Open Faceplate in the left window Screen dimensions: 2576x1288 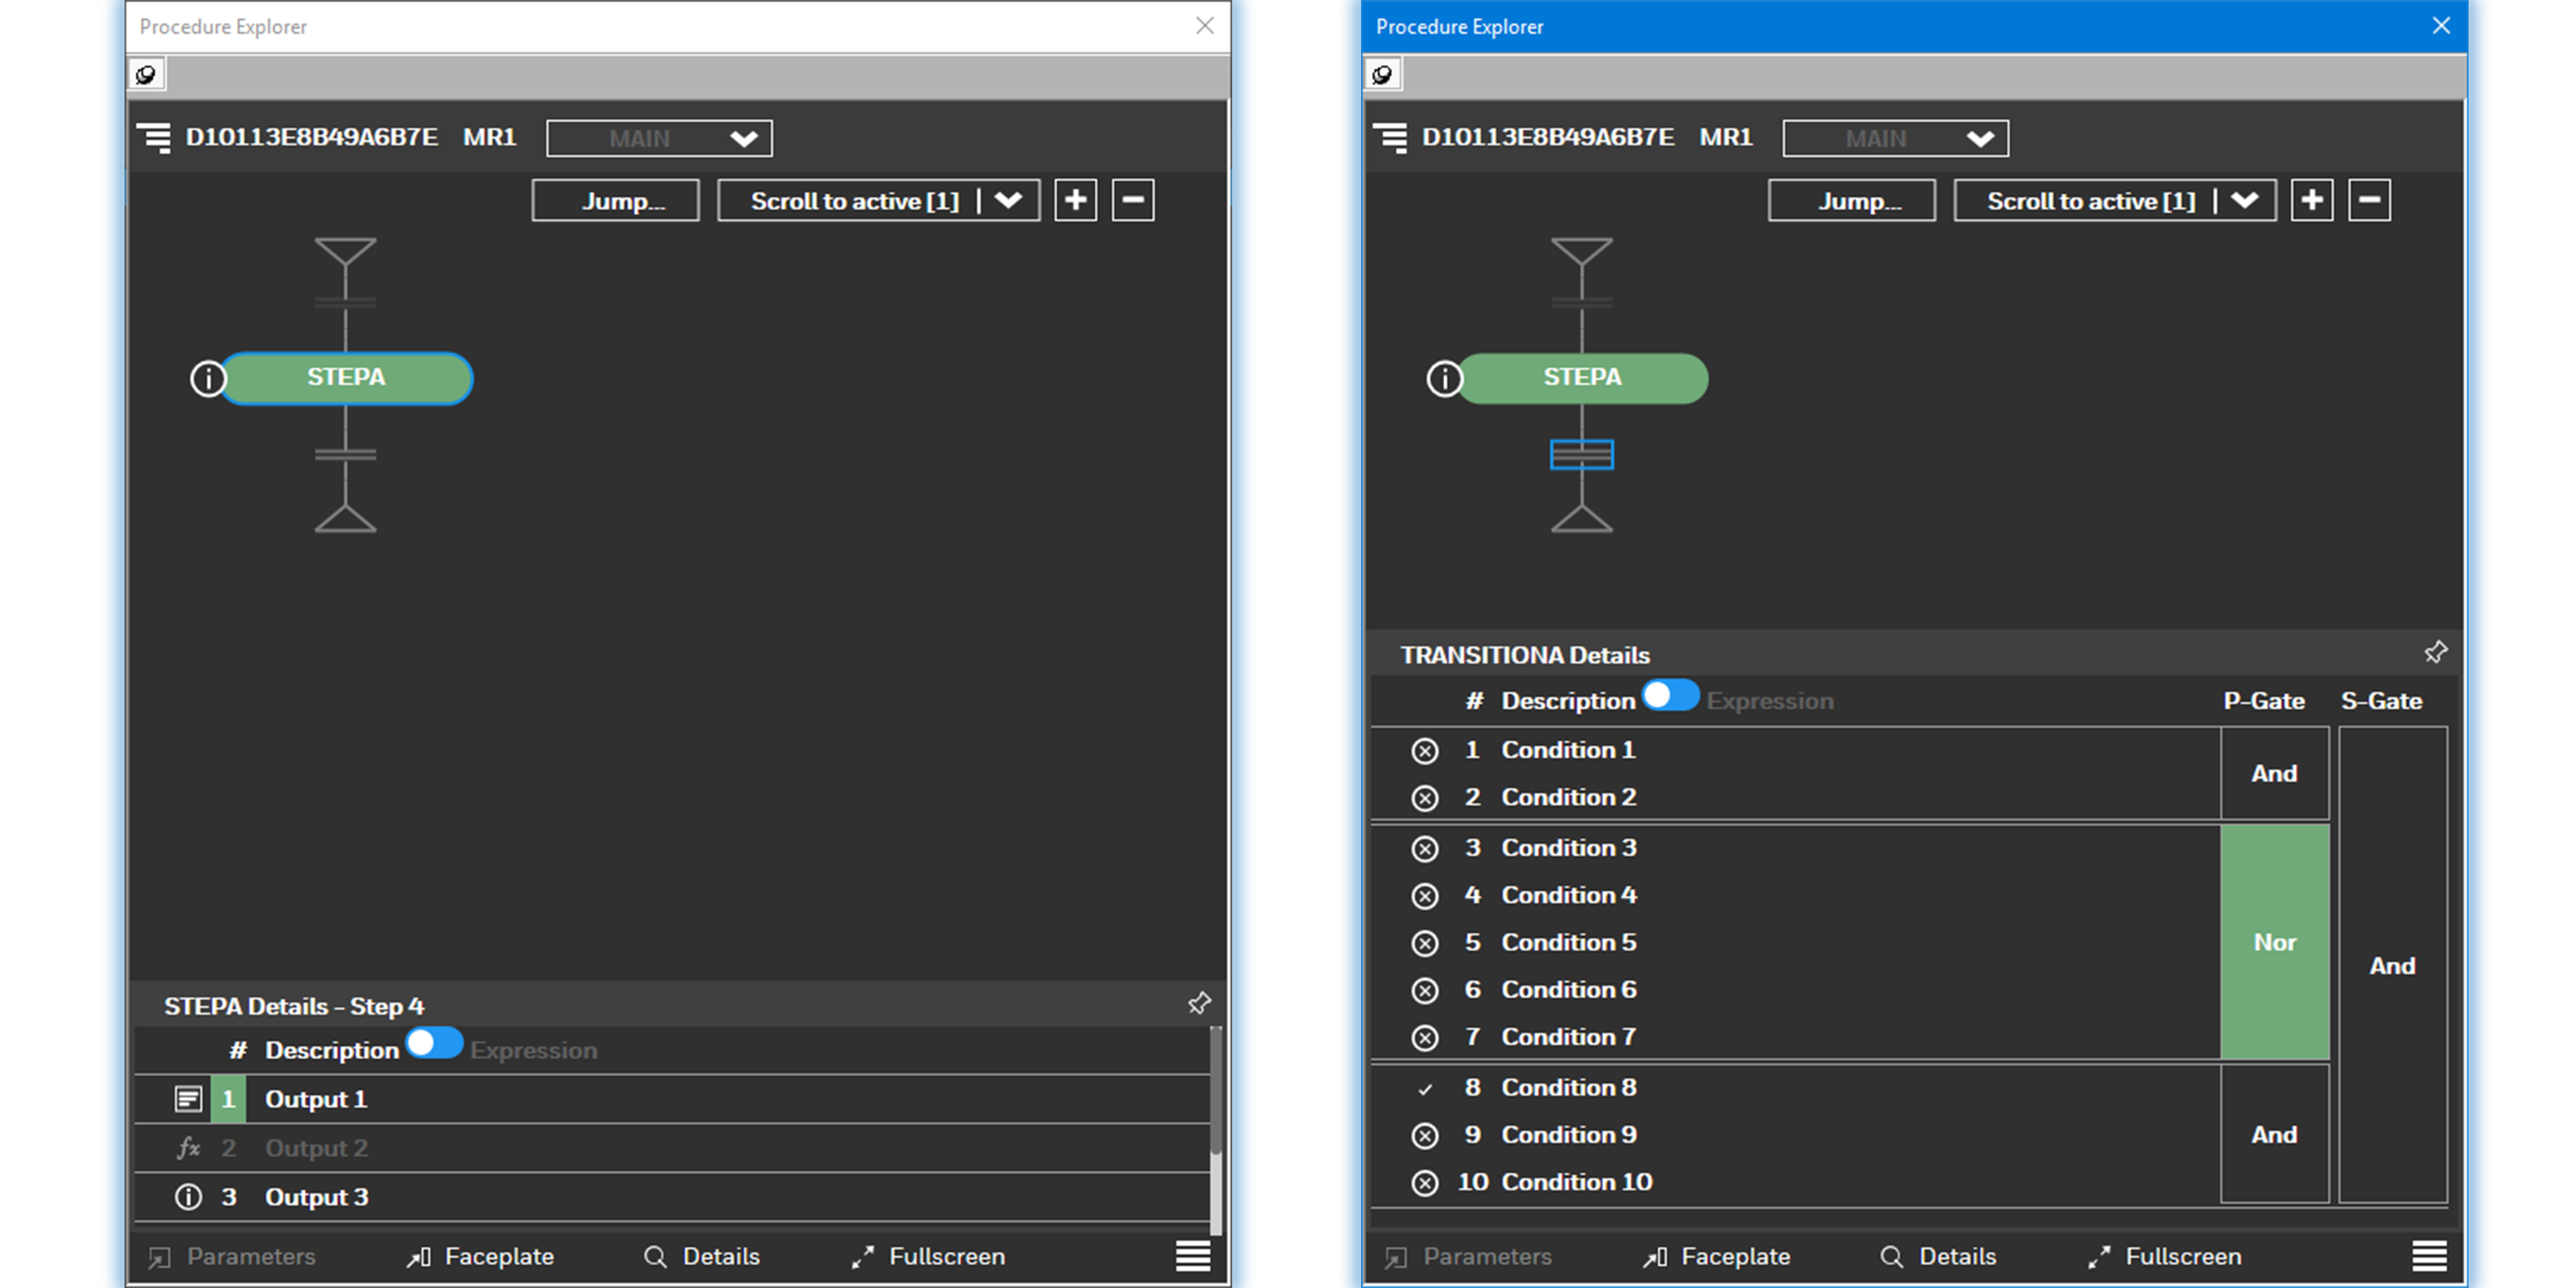pos(480,1256)
